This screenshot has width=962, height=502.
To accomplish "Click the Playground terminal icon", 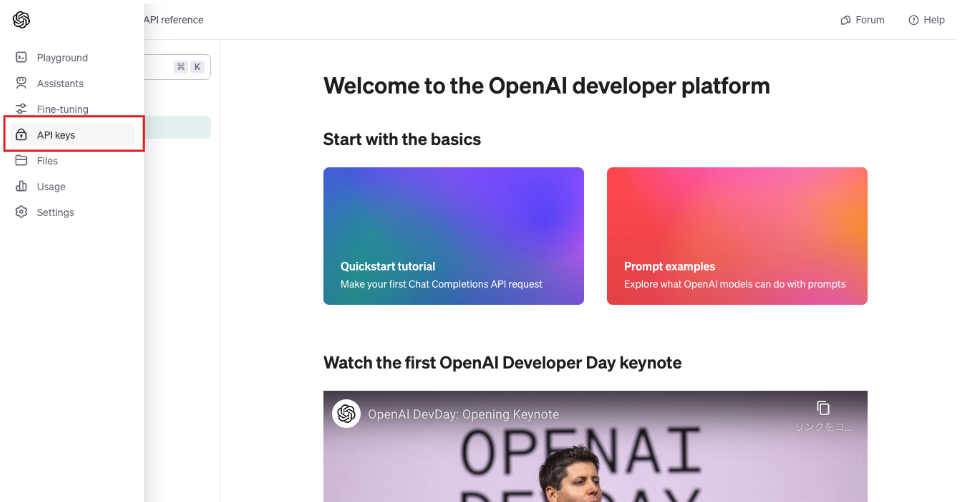I will click(21, 57).
